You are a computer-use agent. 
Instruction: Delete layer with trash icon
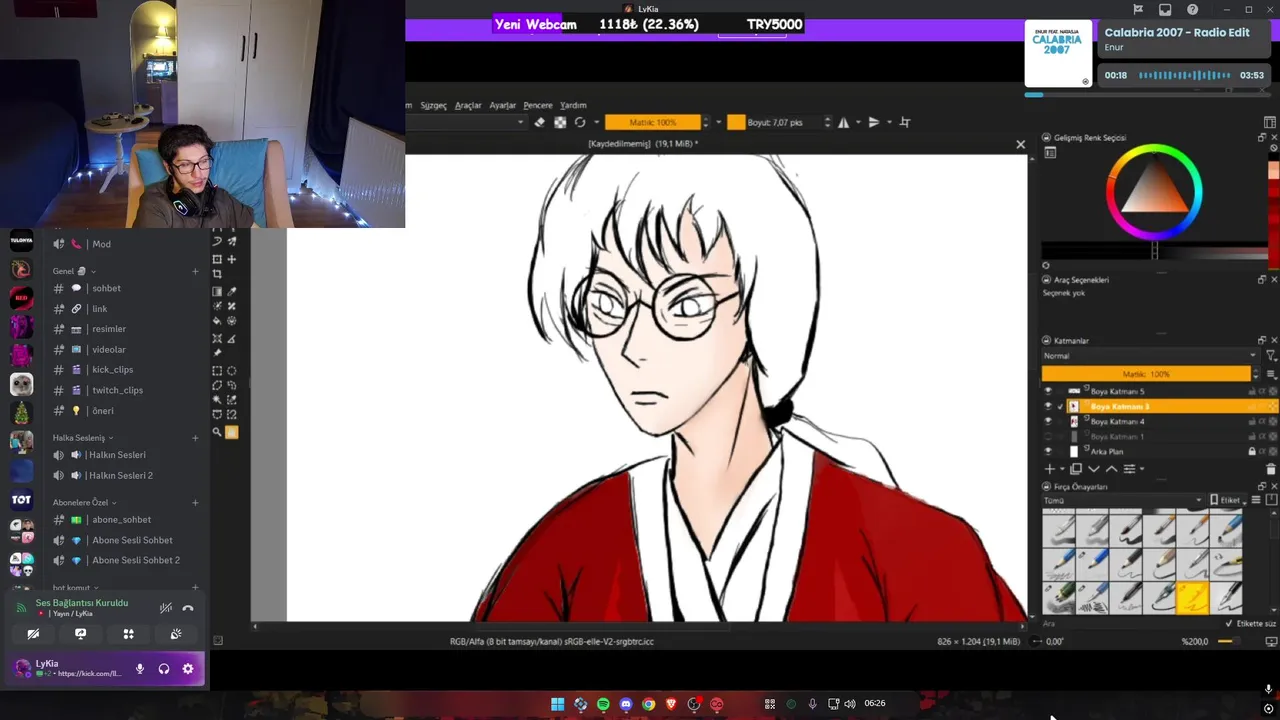click(1271, 468)
